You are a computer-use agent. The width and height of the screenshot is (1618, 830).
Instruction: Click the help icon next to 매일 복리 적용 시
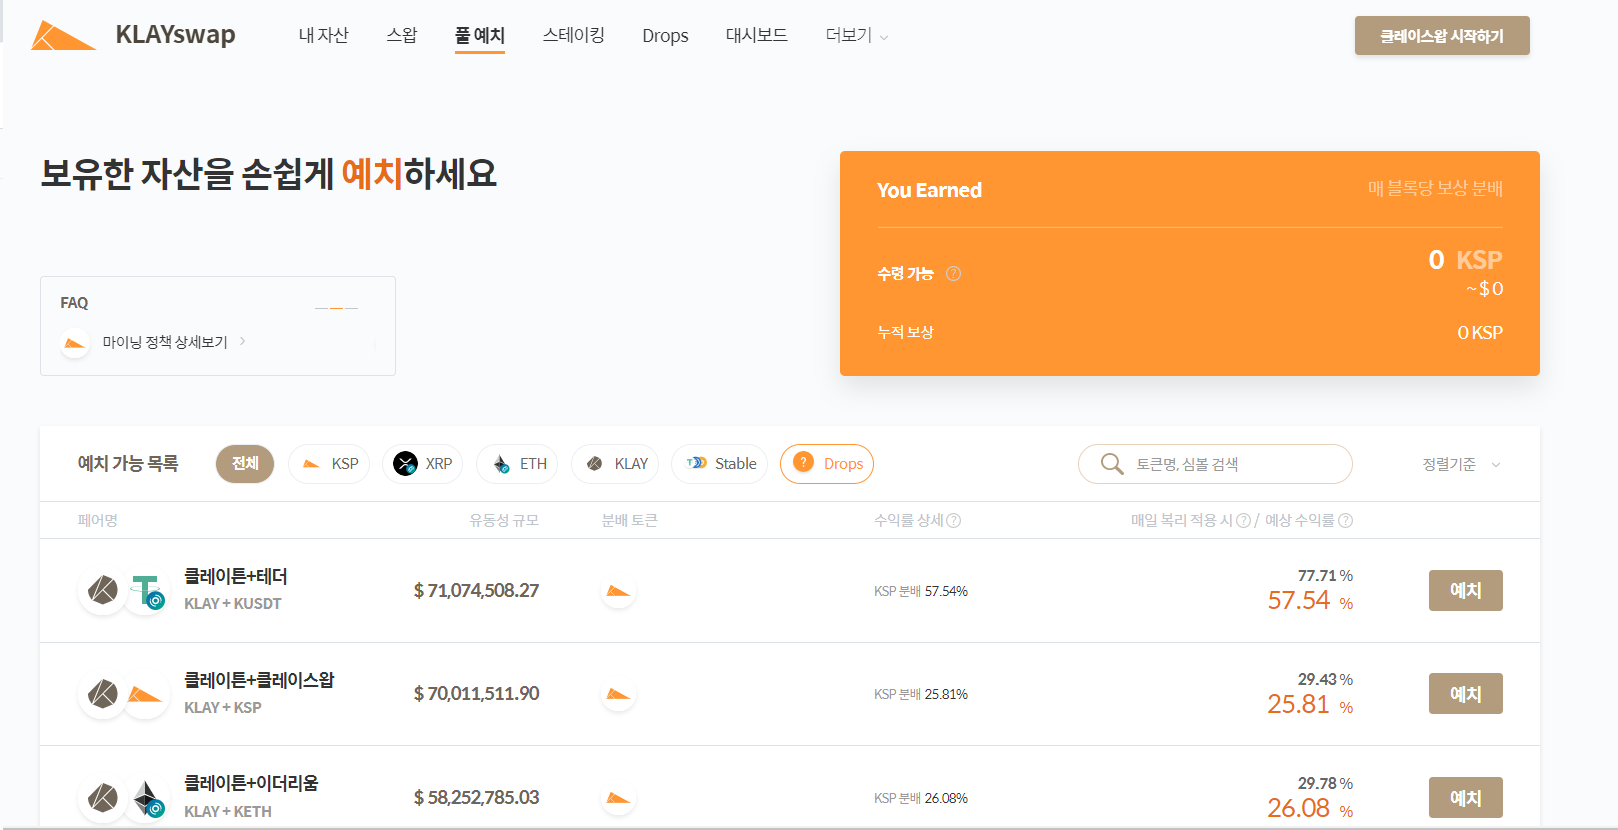pos(1243,520)
